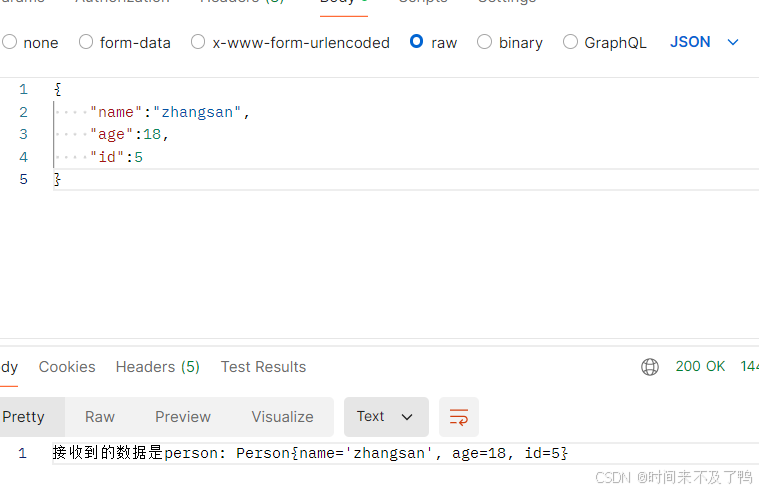This screenshot has height=491, width=759.
Task: Switch to the Cookies response tab
Action: point(67,367)
